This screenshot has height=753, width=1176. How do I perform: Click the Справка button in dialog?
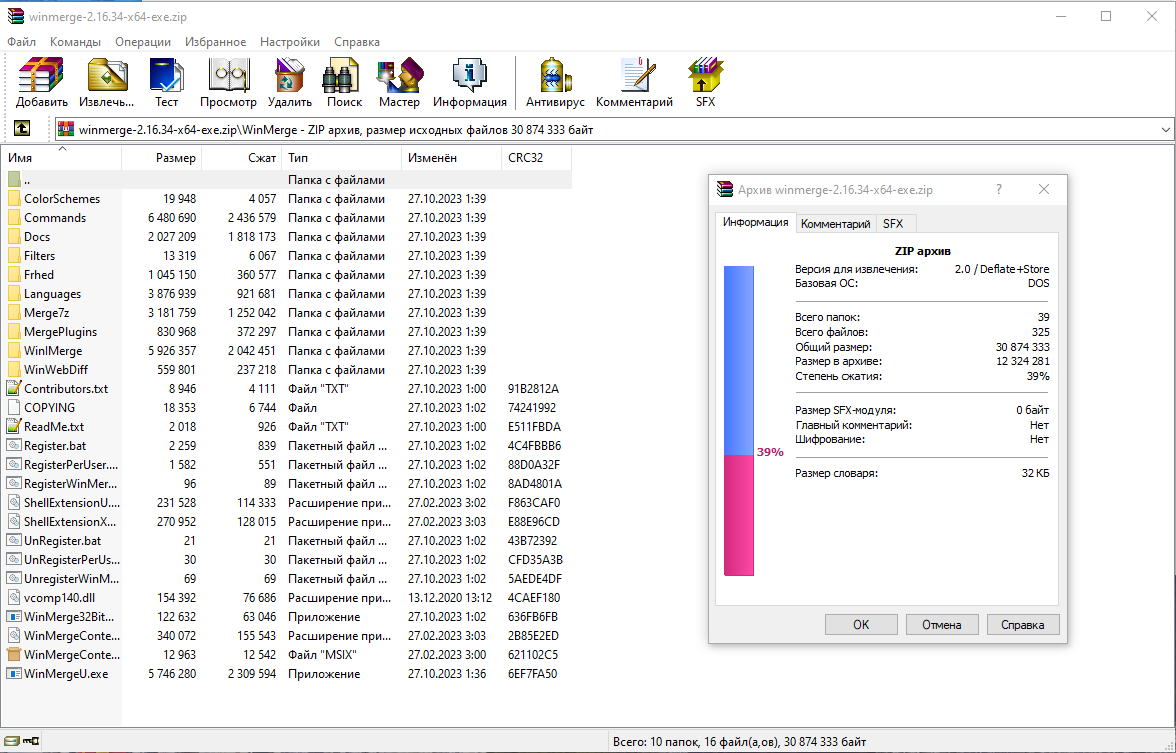pos(1022,625)
